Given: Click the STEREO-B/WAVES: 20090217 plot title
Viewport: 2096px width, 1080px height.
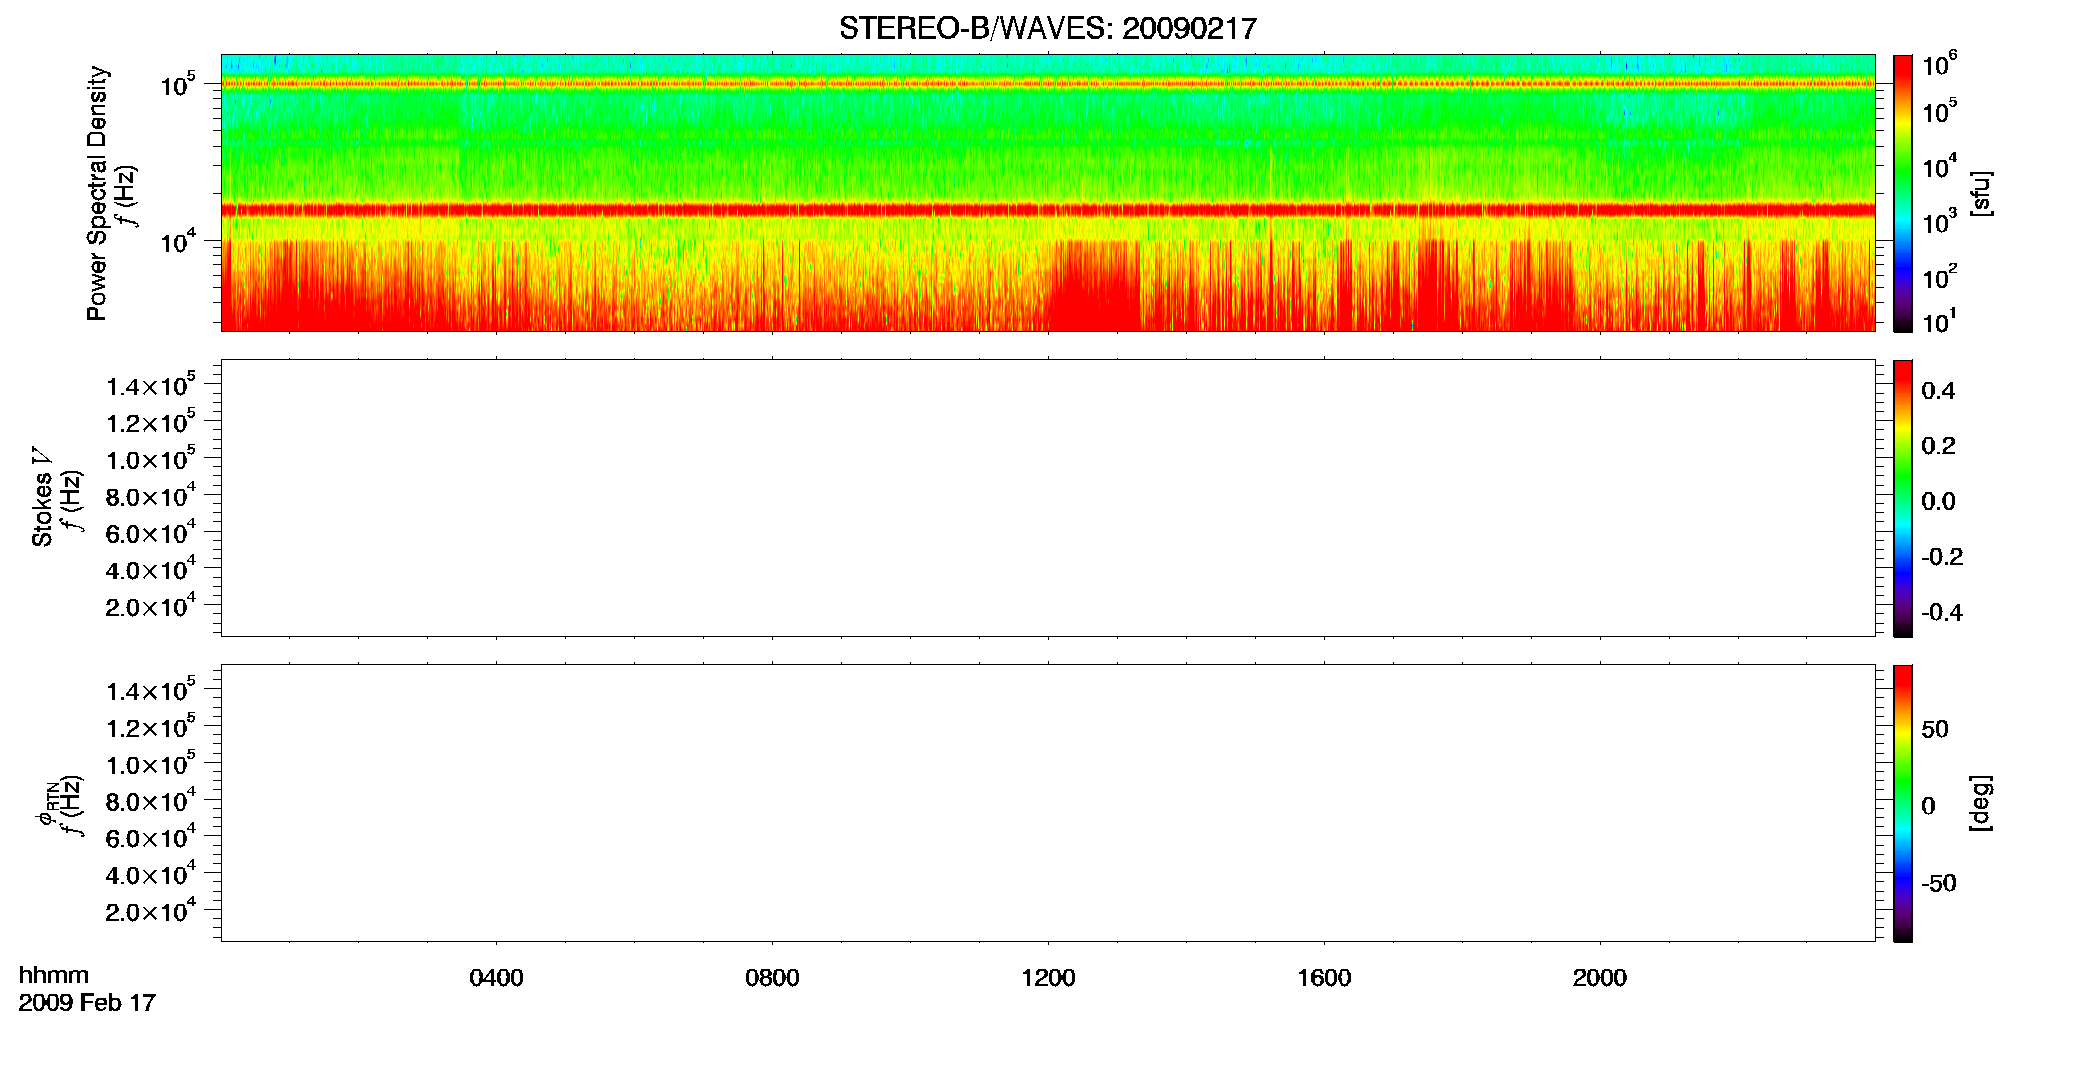Looking at the screenshot, I should 1047,29.
